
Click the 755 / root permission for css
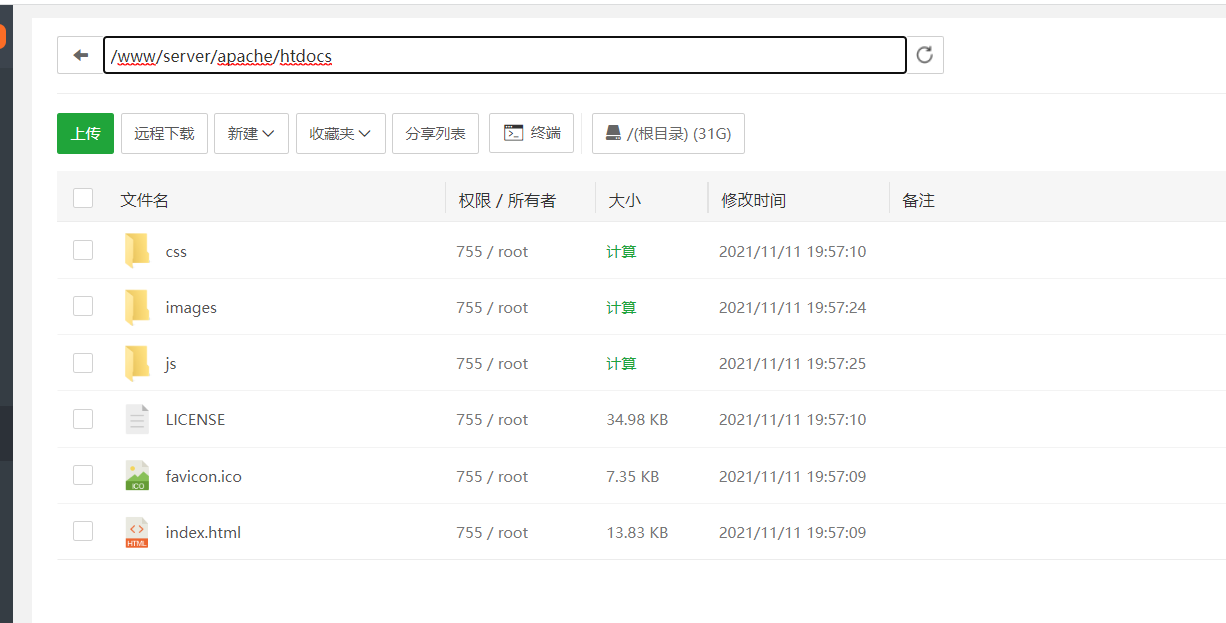click(x=492, y=252)
